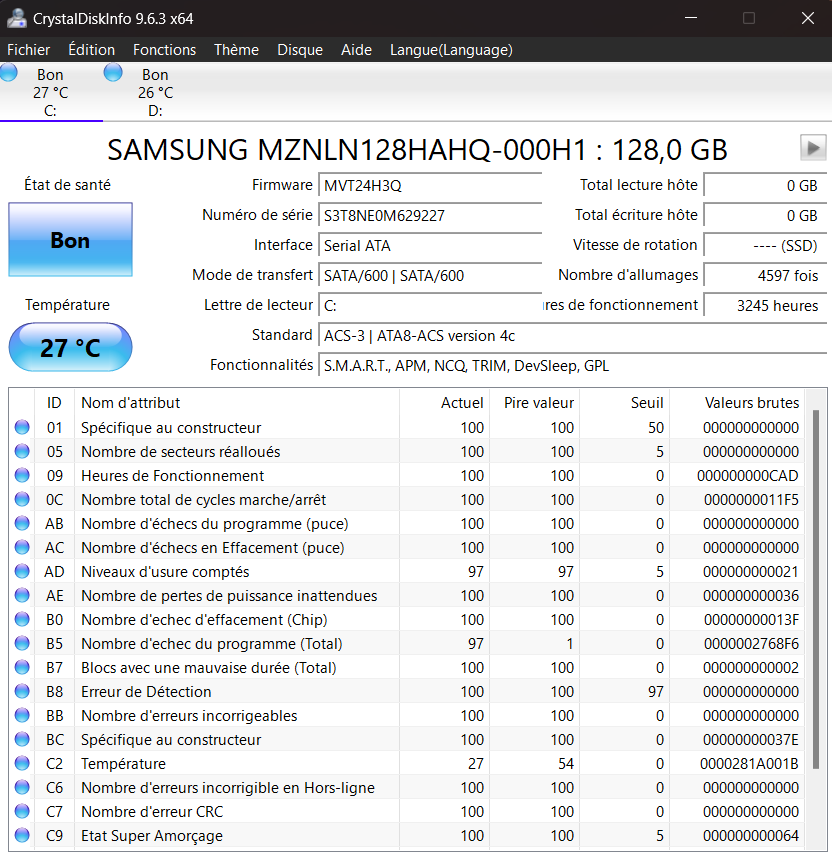Click the Firmware field MVT24H3Q
This screenshot has width=832, height=857.
[x=430, y=185]
